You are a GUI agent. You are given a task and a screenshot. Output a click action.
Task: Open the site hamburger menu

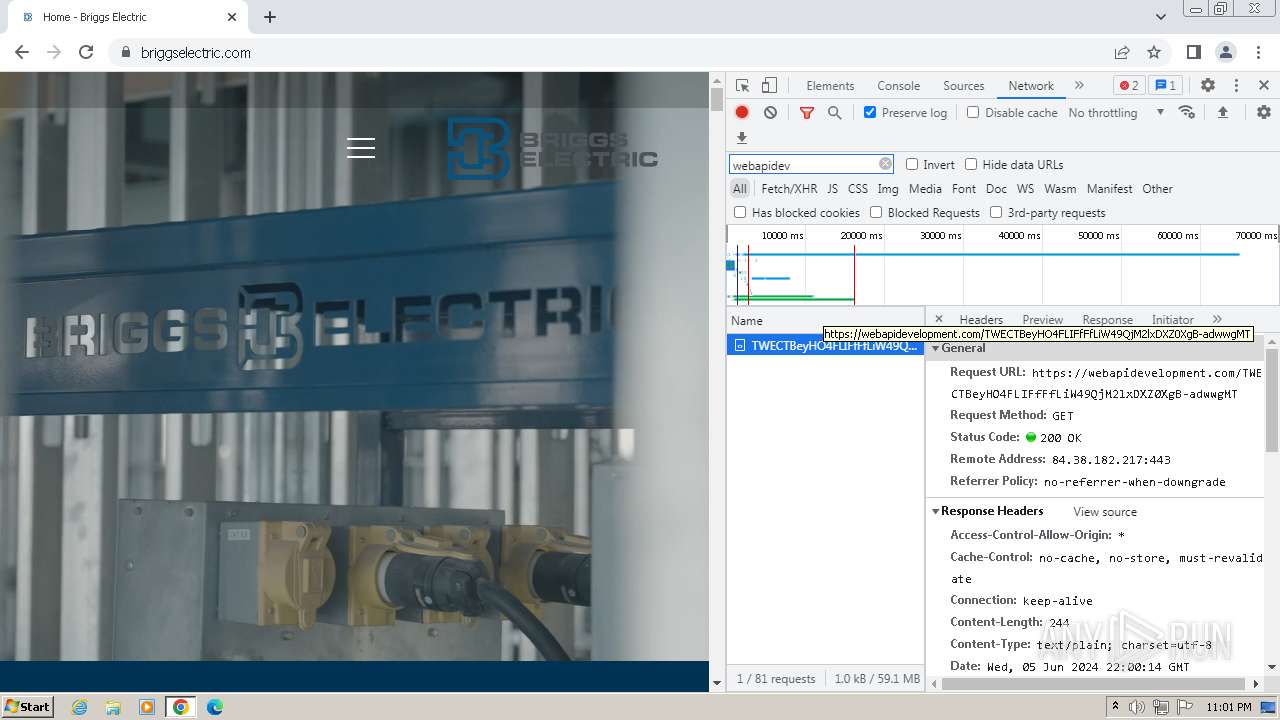click(361, 148)
